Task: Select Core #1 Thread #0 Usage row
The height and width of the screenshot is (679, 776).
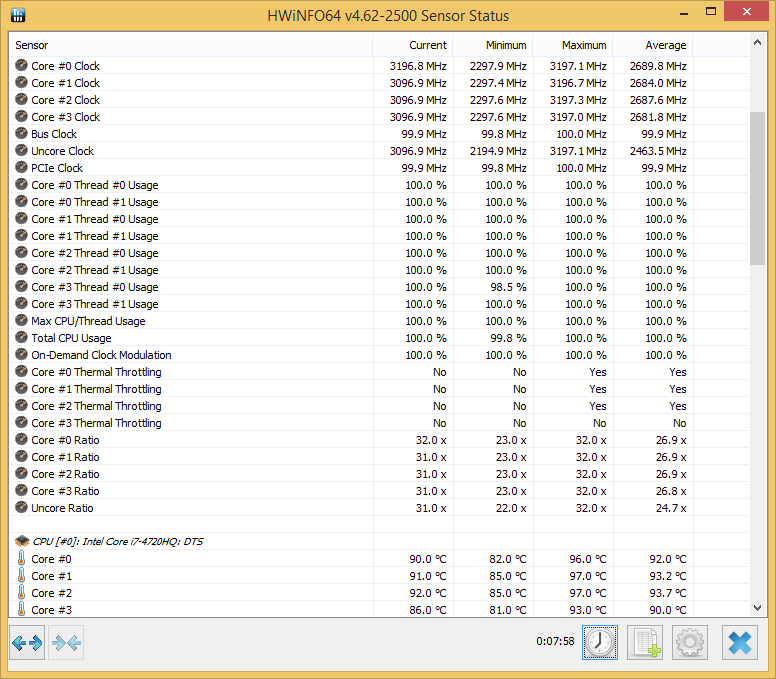Action: (379, 219)
